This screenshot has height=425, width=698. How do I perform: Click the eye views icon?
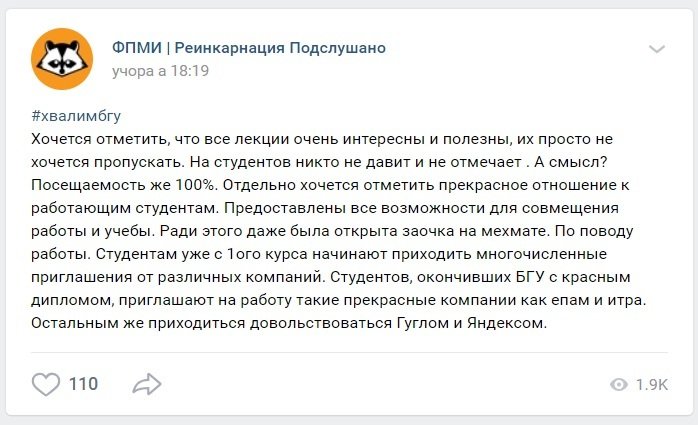pyautogui.click(x=618, y=385)
